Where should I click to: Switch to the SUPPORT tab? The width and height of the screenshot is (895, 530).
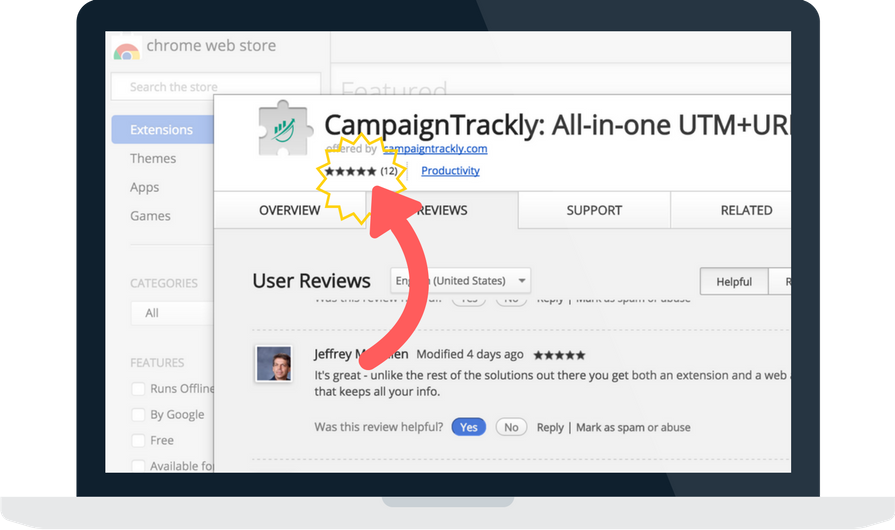594,210
